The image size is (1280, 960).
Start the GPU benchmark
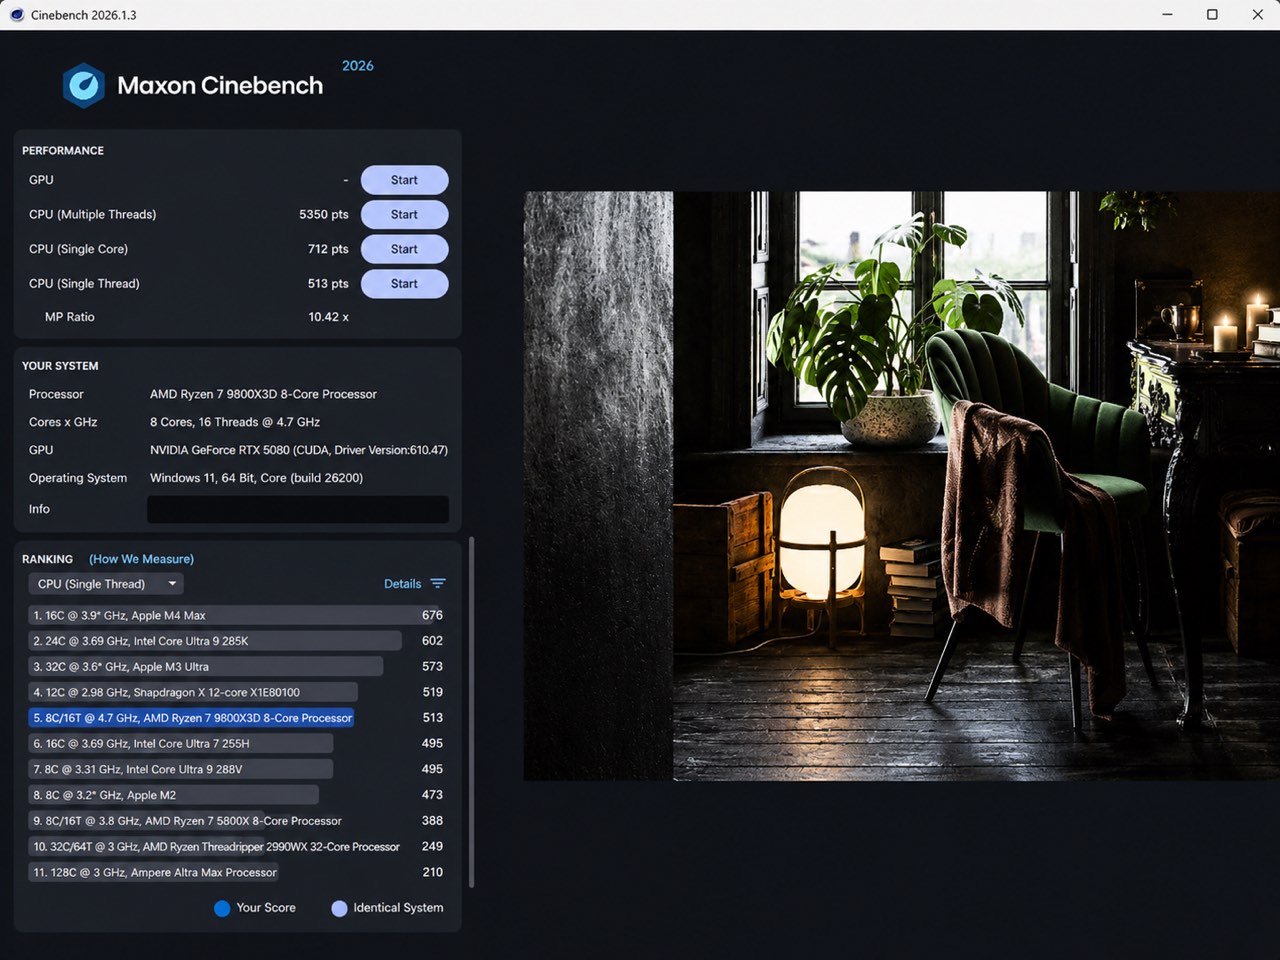(404, 180)
